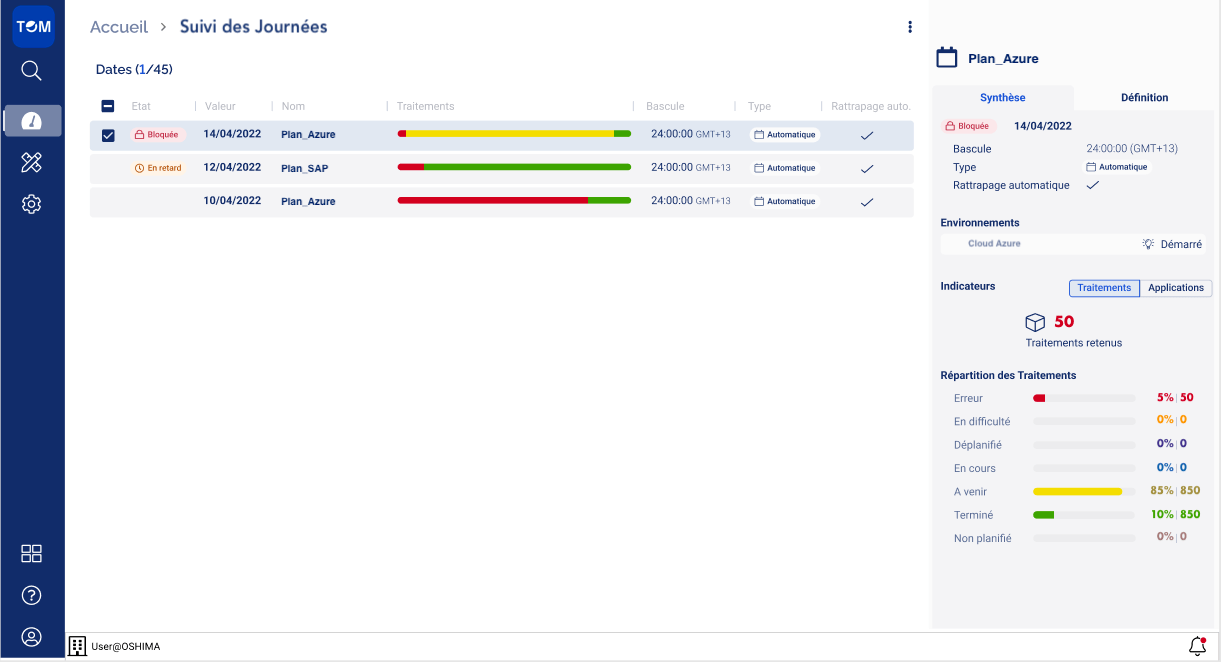Screen dimensions: 1221x662
Task: Sort by the Valeur column header
Action: [x=220, y=106]
